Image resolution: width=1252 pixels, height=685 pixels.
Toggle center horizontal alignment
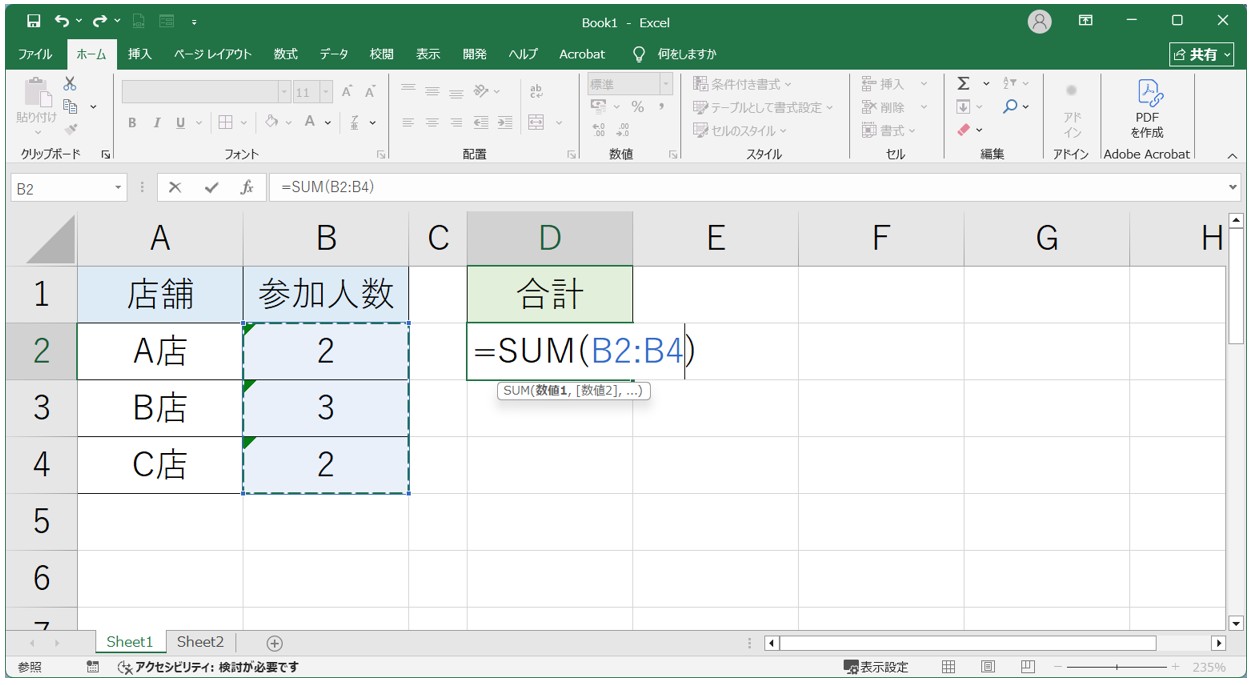point(432,123)
